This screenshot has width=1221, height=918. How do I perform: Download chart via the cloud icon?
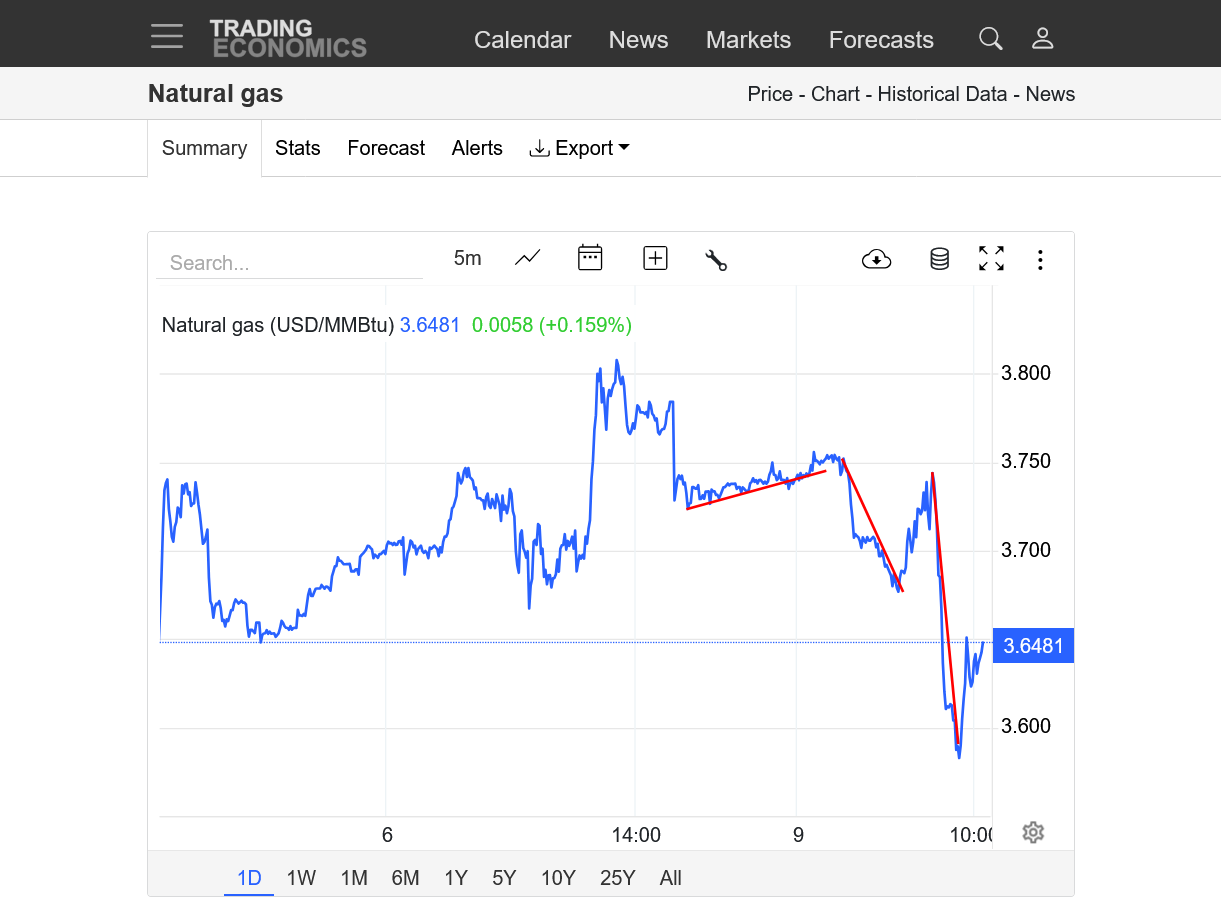(x=877, y=259)
